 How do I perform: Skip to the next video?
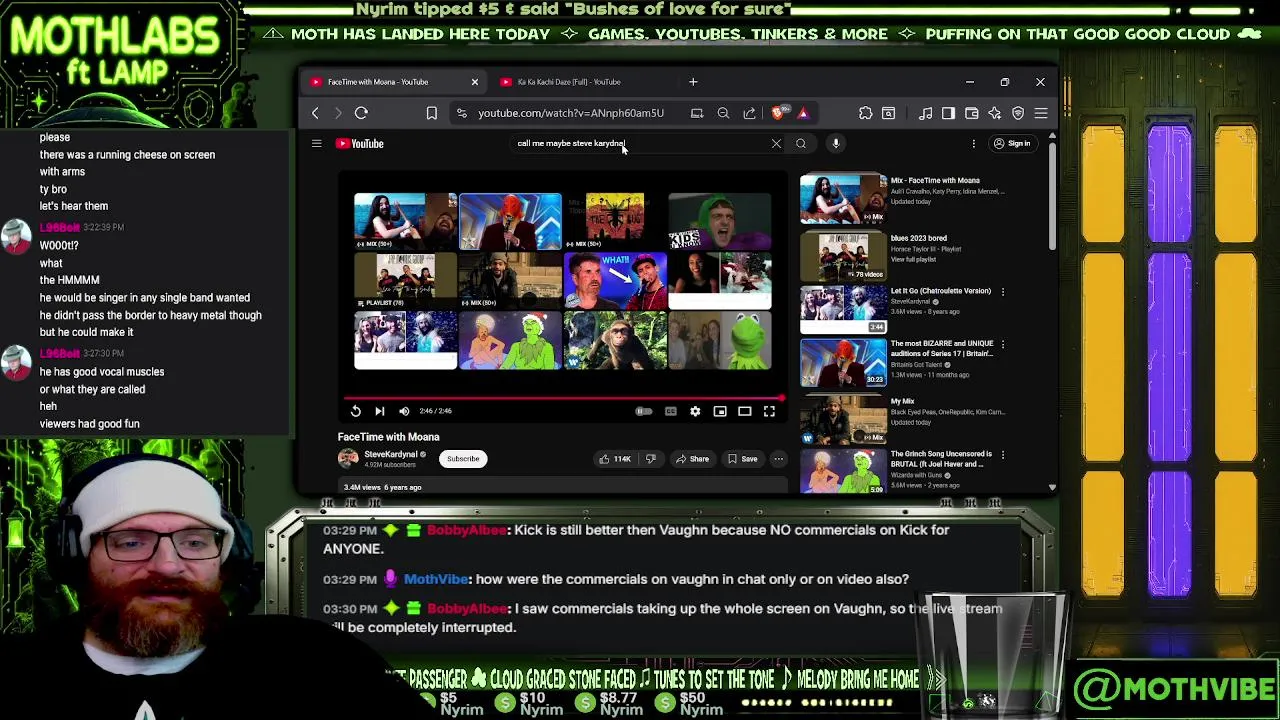tap(380, 411)
